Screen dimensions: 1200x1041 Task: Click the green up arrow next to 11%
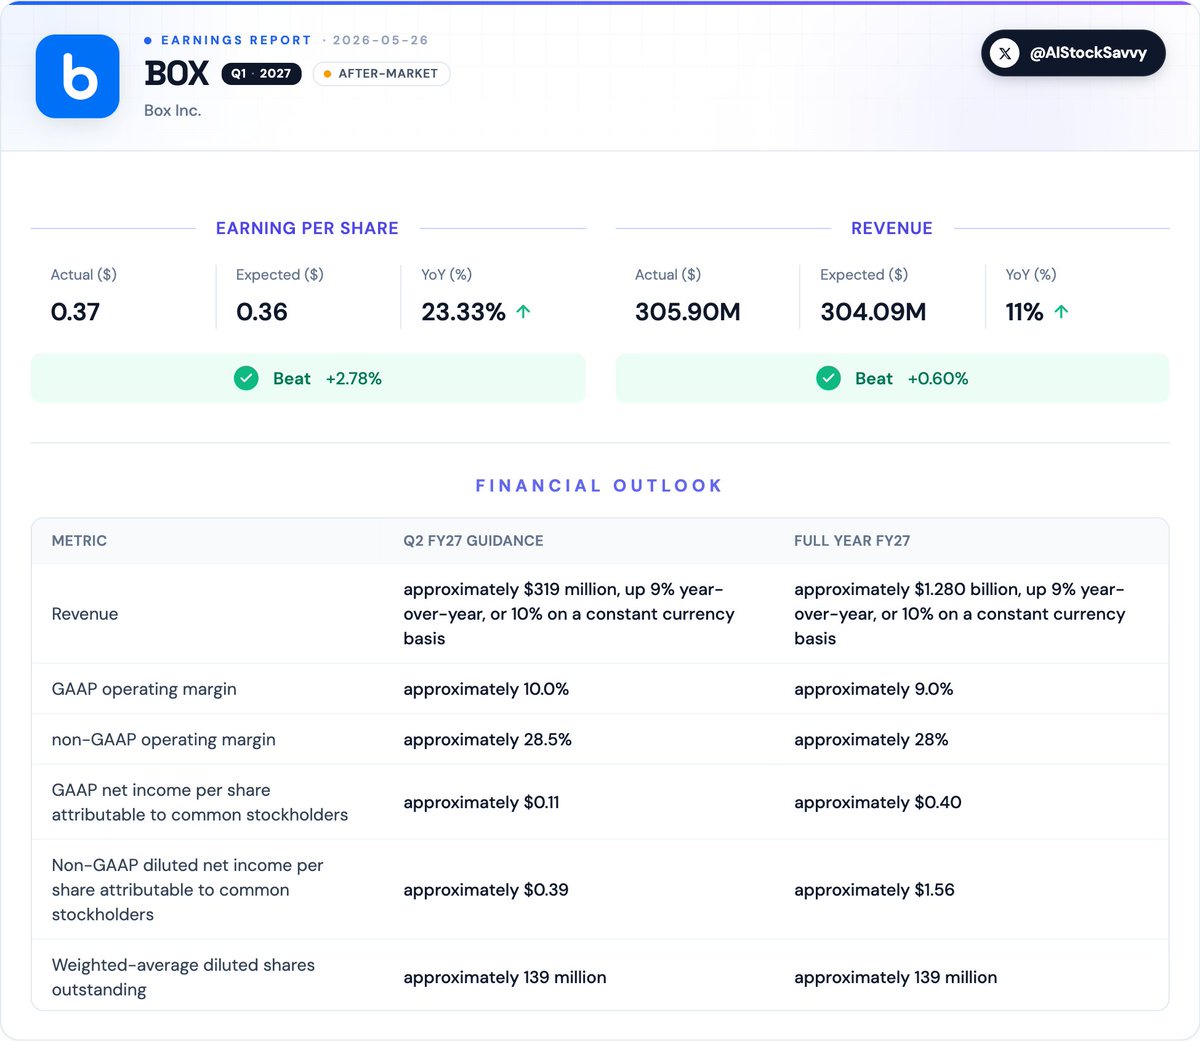click(x=1061, y=312)
